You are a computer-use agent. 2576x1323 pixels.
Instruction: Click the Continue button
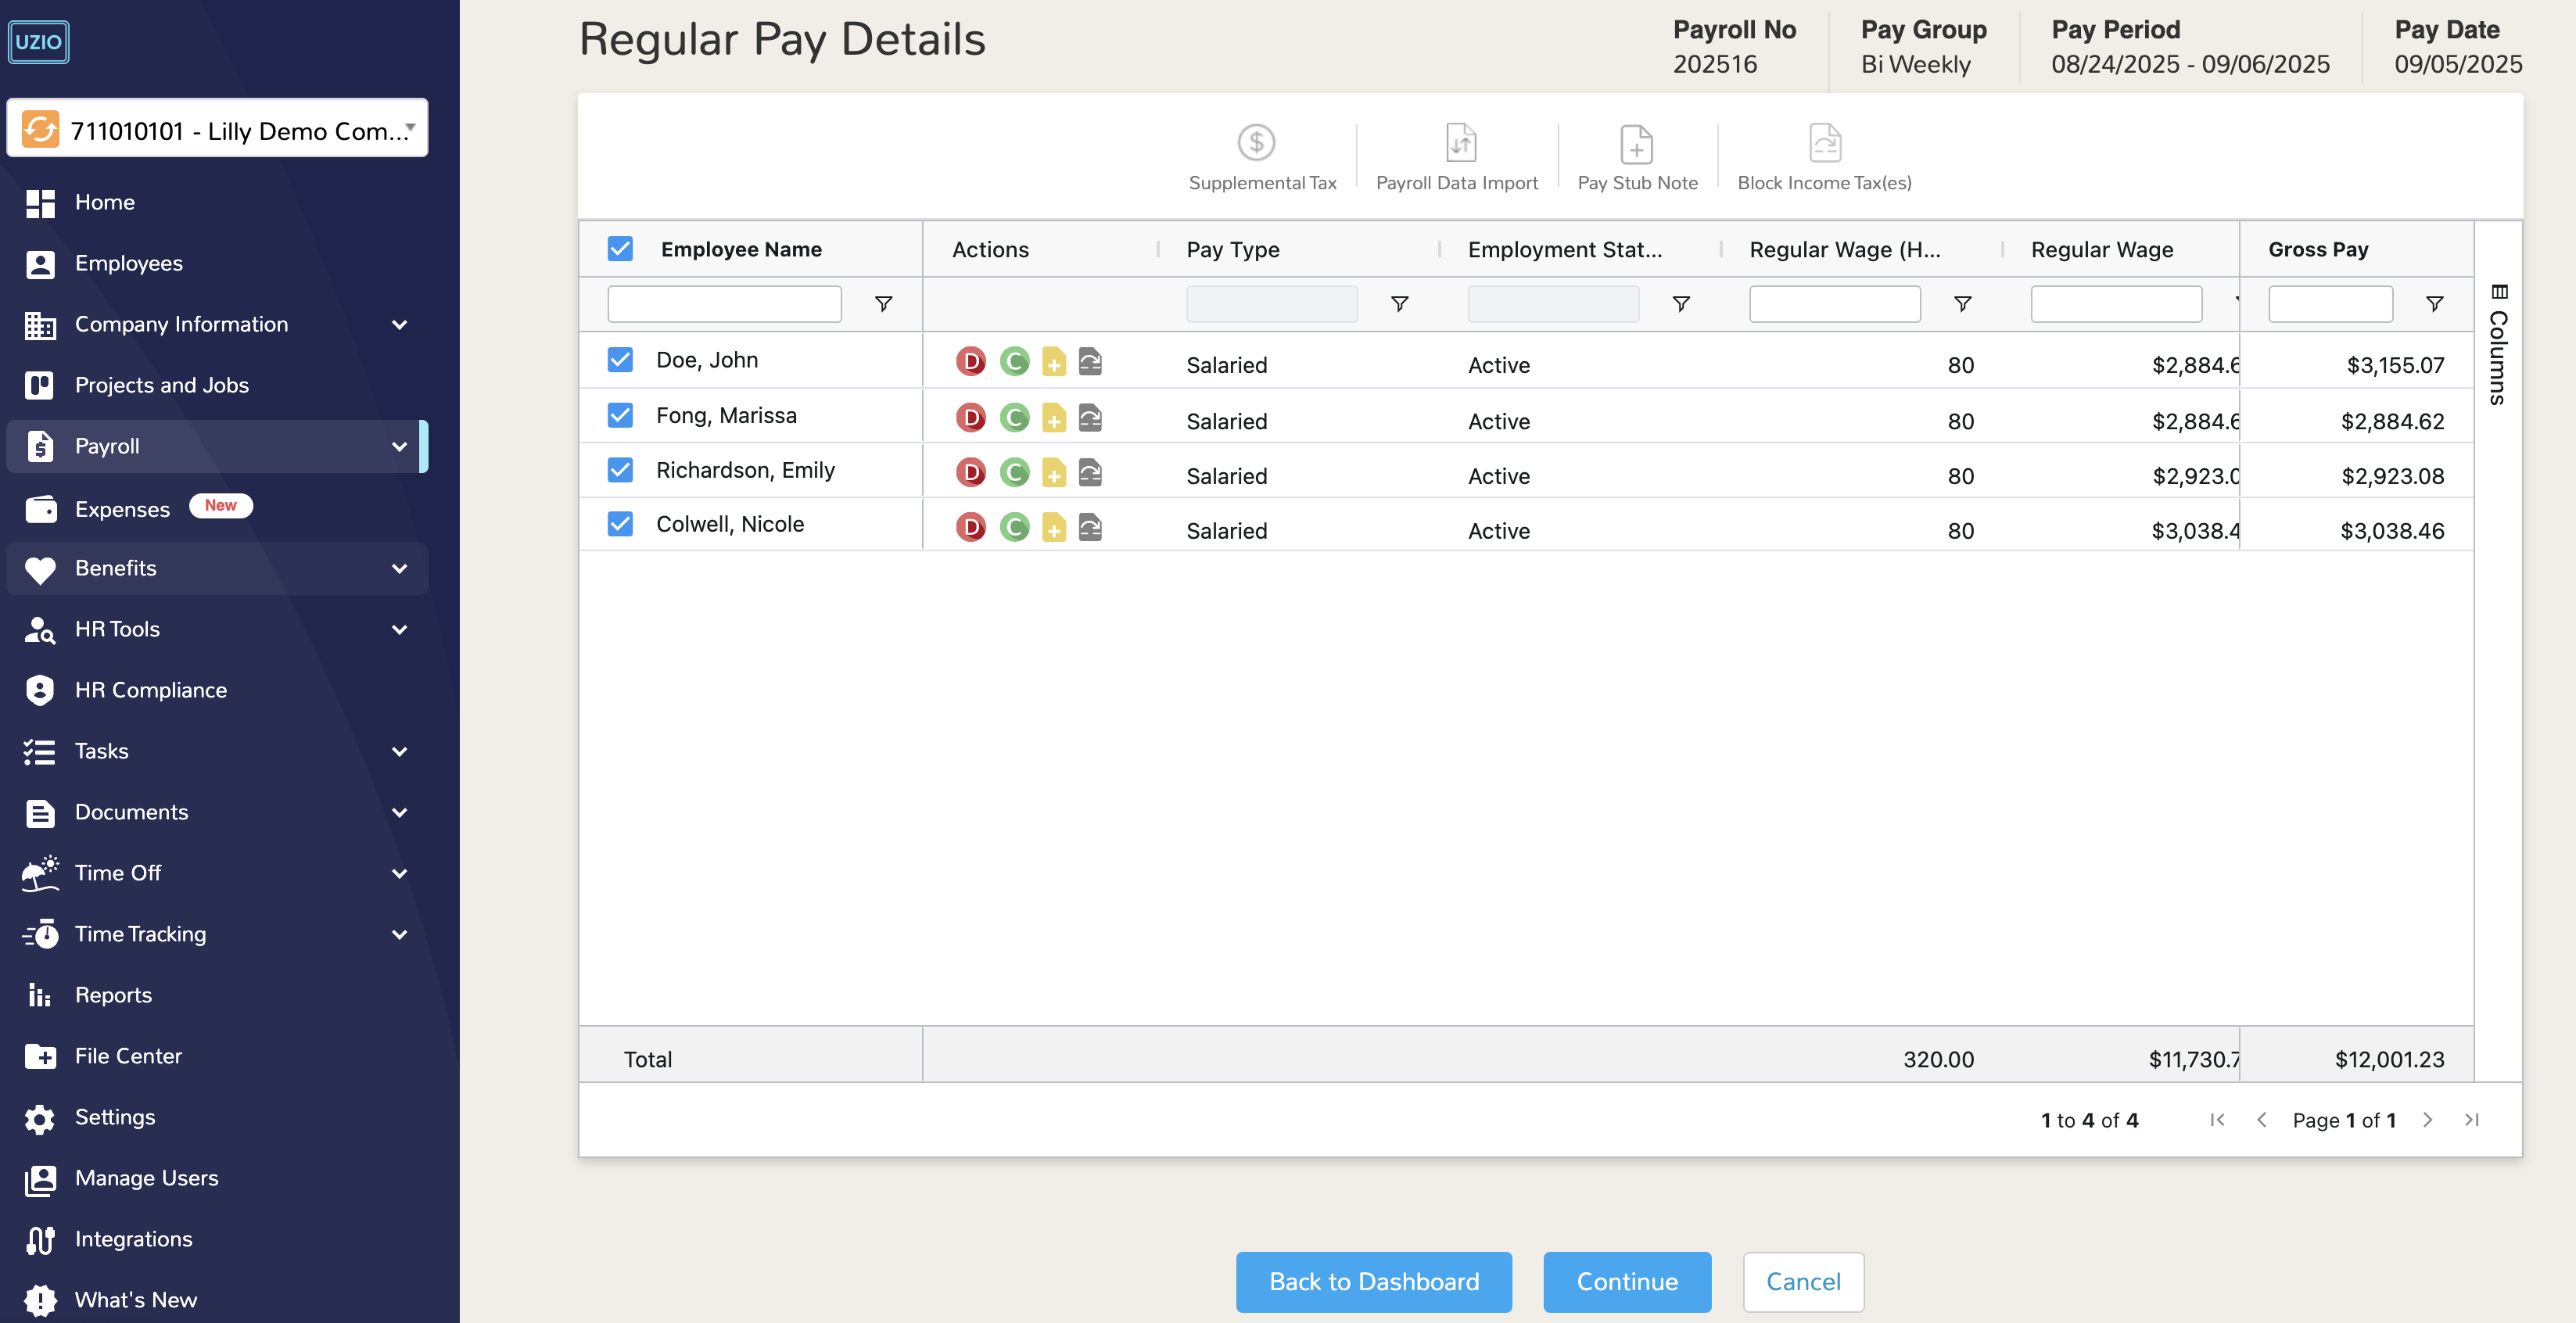point(1626,1282)
